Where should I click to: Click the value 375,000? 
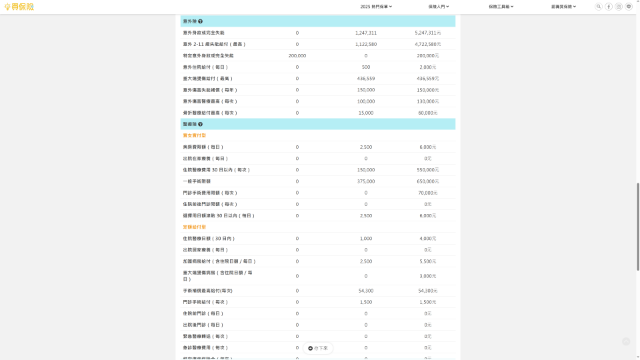click(366, 181)
